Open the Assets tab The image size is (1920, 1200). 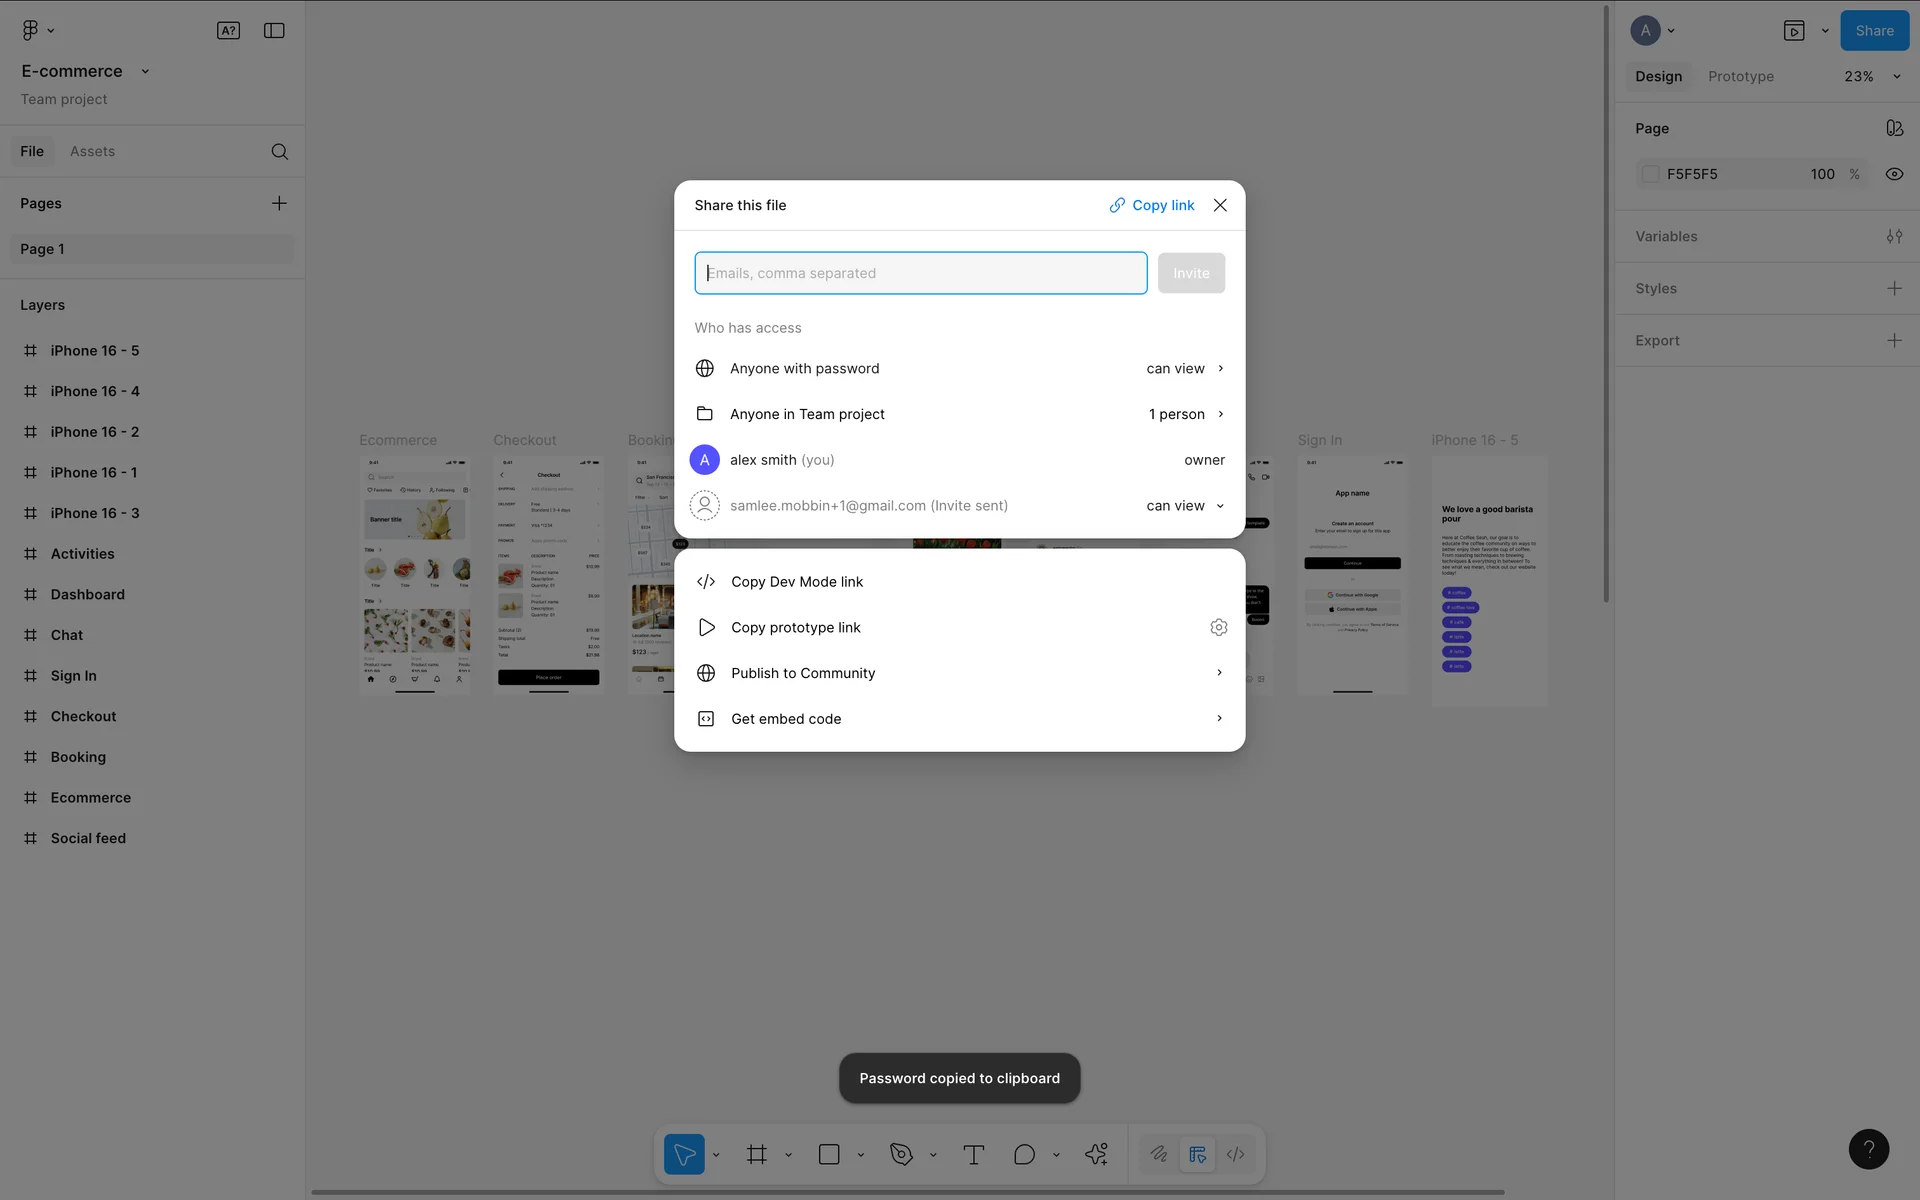[x=92, y=152]
